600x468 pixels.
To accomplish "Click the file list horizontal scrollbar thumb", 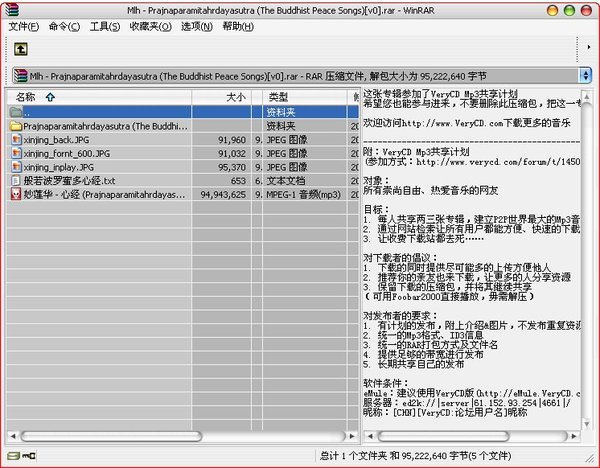I will 111,436.
